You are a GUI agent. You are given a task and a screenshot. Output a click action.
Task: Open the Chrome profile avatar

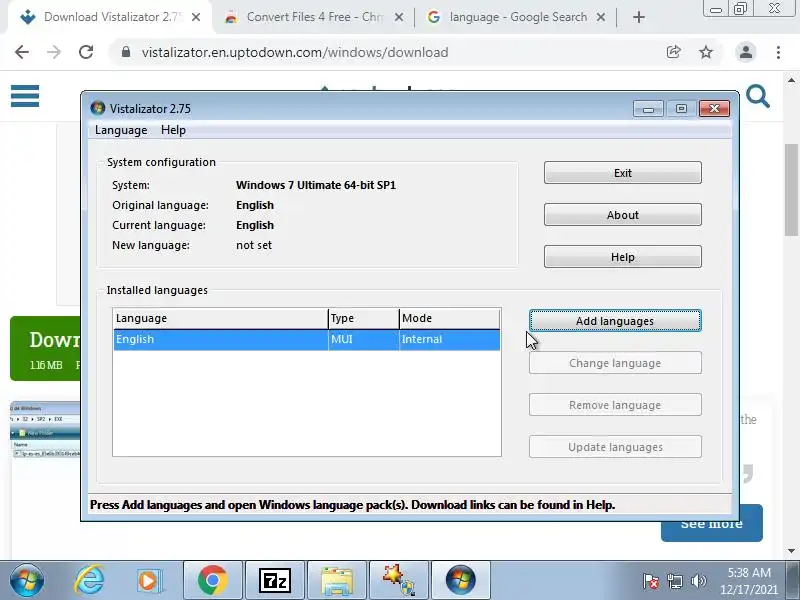pos(745,52)
